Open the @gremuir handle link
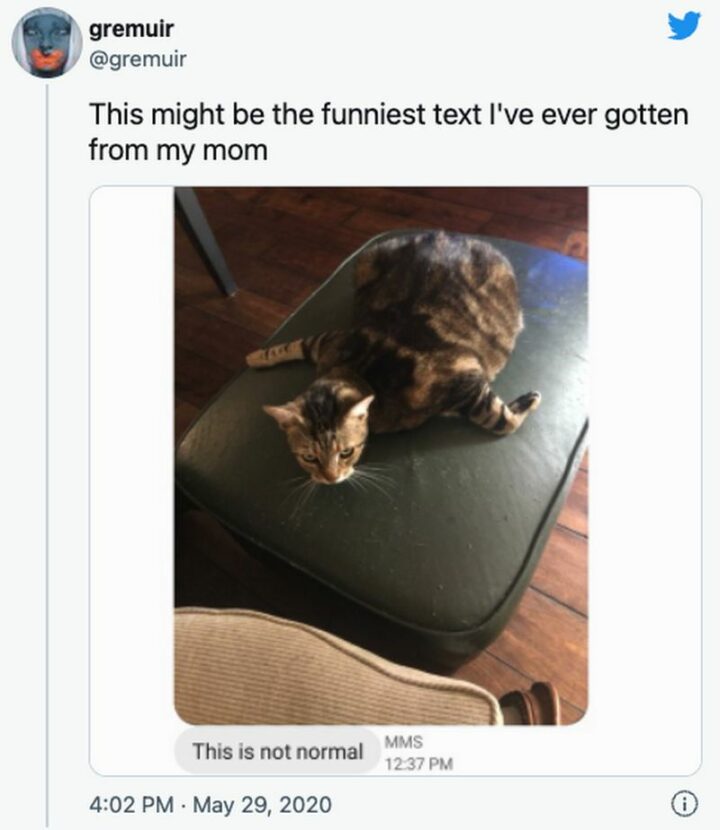720x830 pixels. (138, 59)
